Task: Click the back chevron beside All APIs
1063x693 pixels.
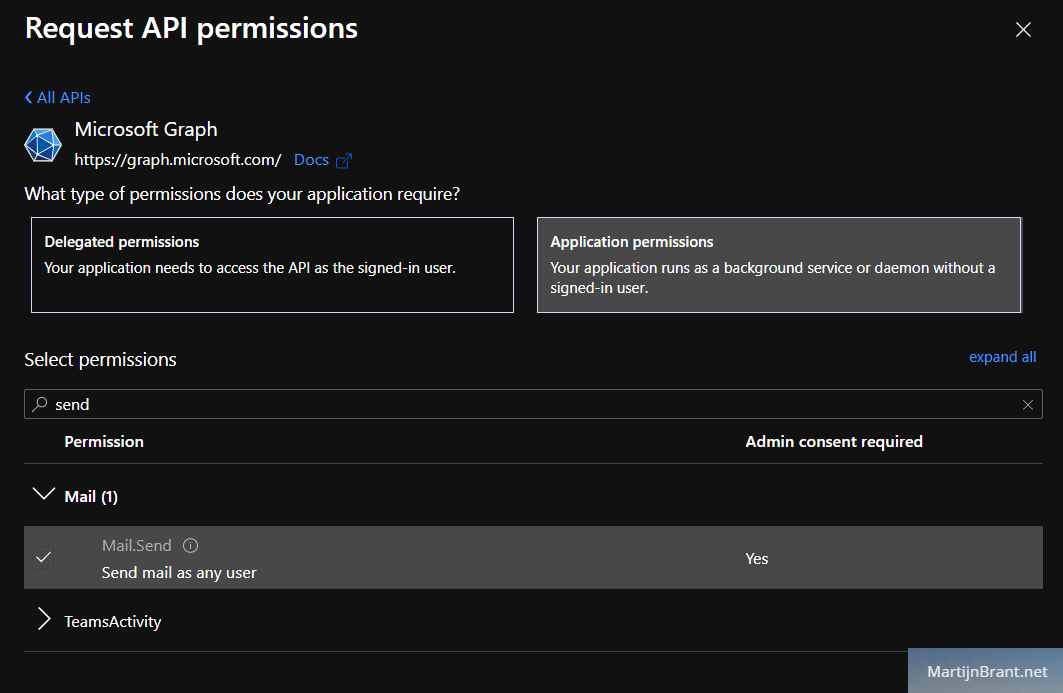Action: tap(28, 98)
